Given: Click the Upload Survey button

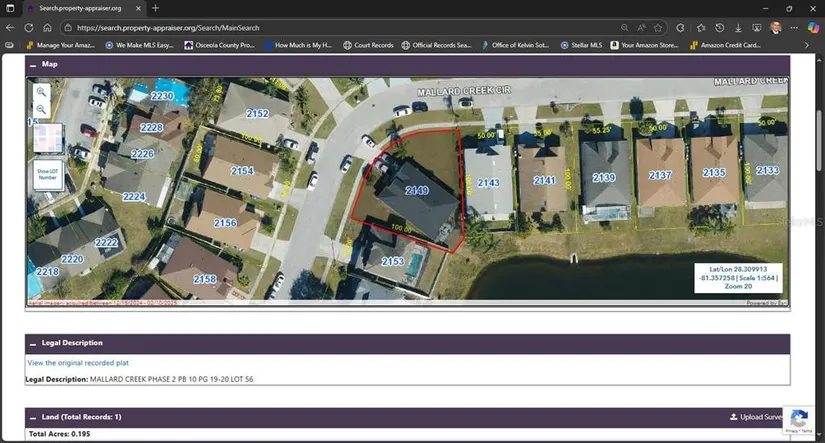Looking at the screenshot, I should [755, 417].
